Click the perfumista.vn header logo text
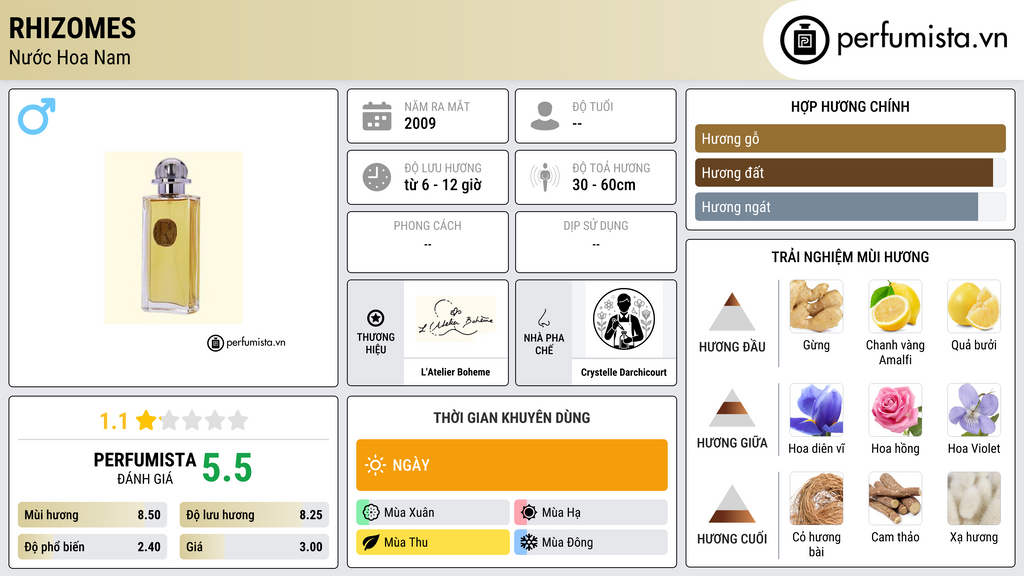 922,39
